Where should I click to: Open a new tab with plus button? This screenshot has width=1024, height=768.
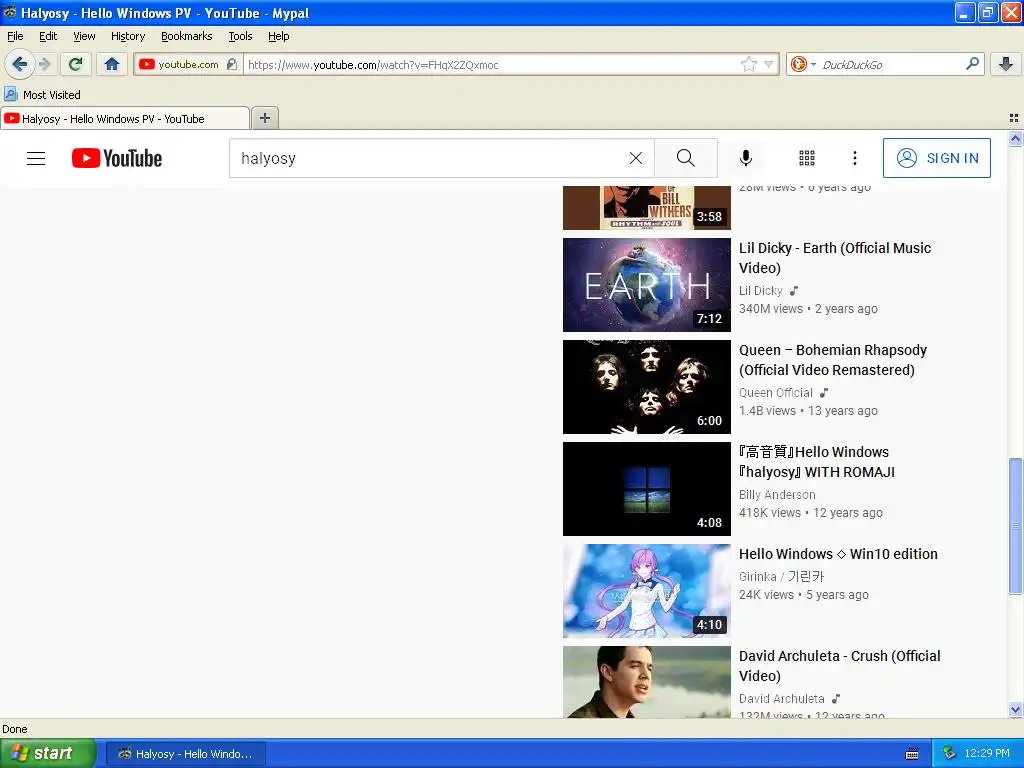(x=264, y=118)
